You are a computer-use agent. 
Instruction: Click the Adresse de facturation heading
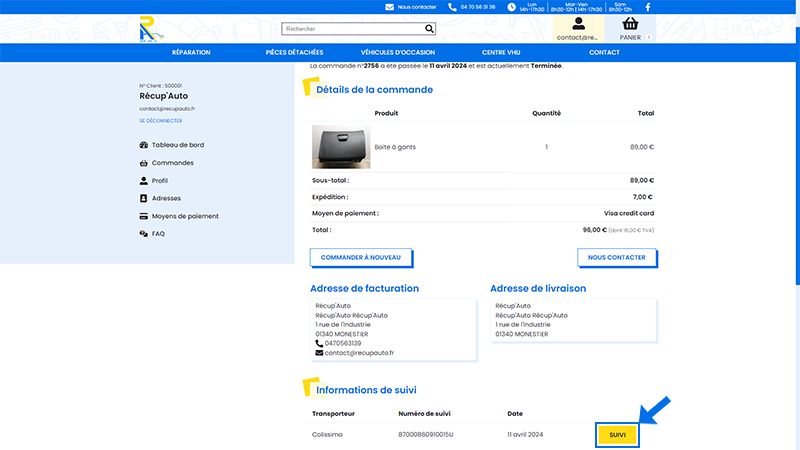[364, 288]
